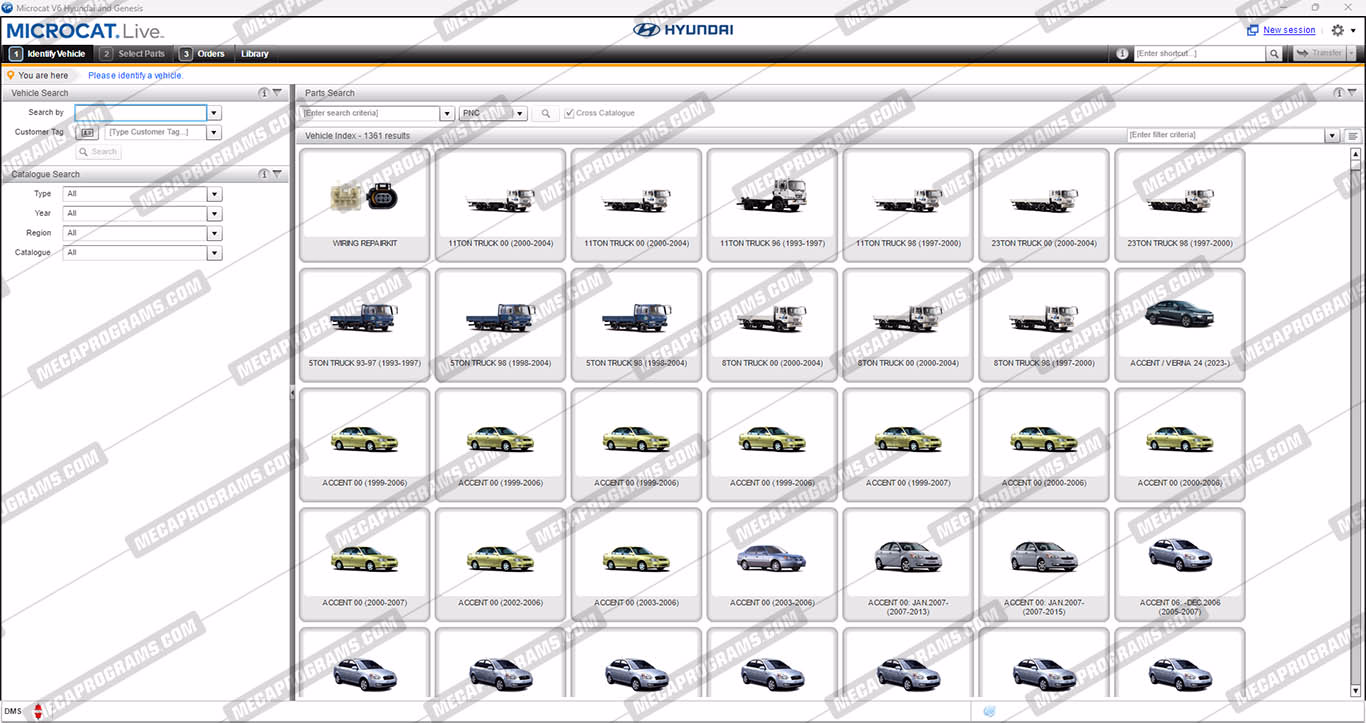Open the Region dropdown list
Viewport: 1366px width, 723px height.
coord(214,233)
